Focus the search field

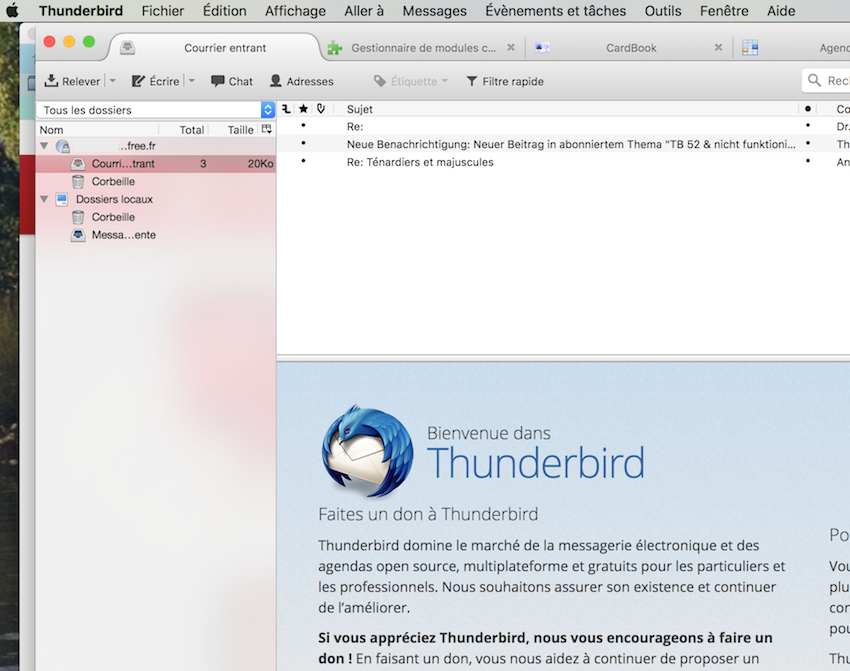pos(827,81)
